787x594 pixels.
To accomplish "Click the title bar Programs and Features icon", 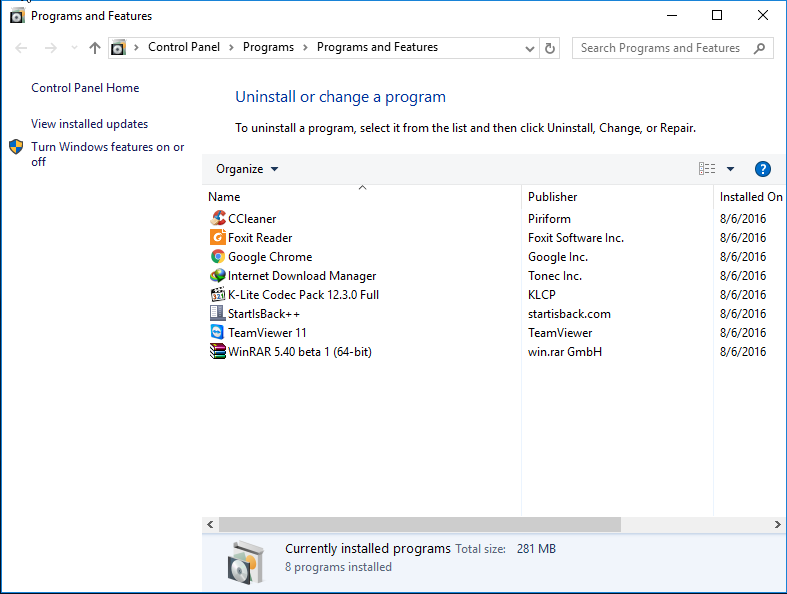I will 17,16.
